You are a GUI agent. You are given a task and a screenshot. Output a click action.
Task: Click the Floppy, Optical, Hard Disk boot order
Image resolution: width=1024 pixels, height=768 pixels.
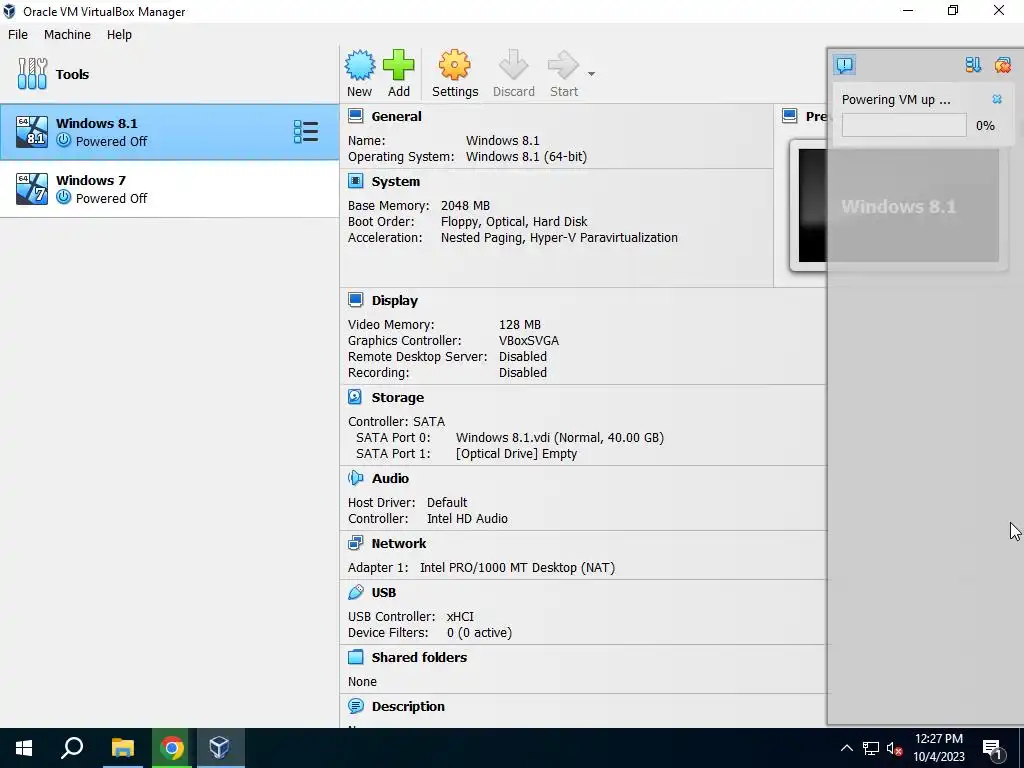(514, 222)
